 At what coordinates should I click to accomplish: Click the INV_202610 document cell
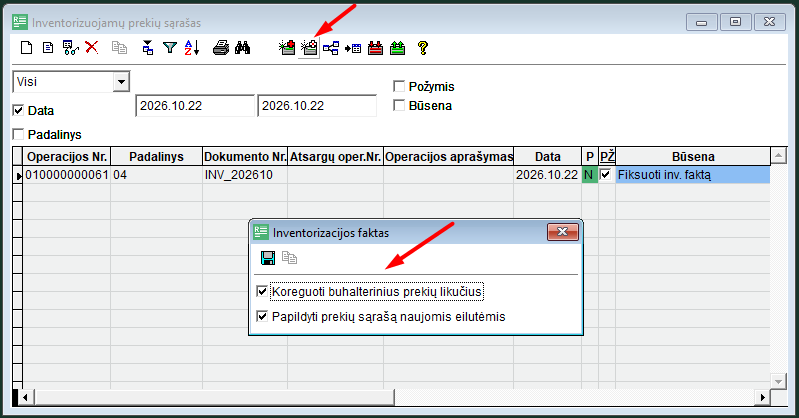[x=245, y=175]
